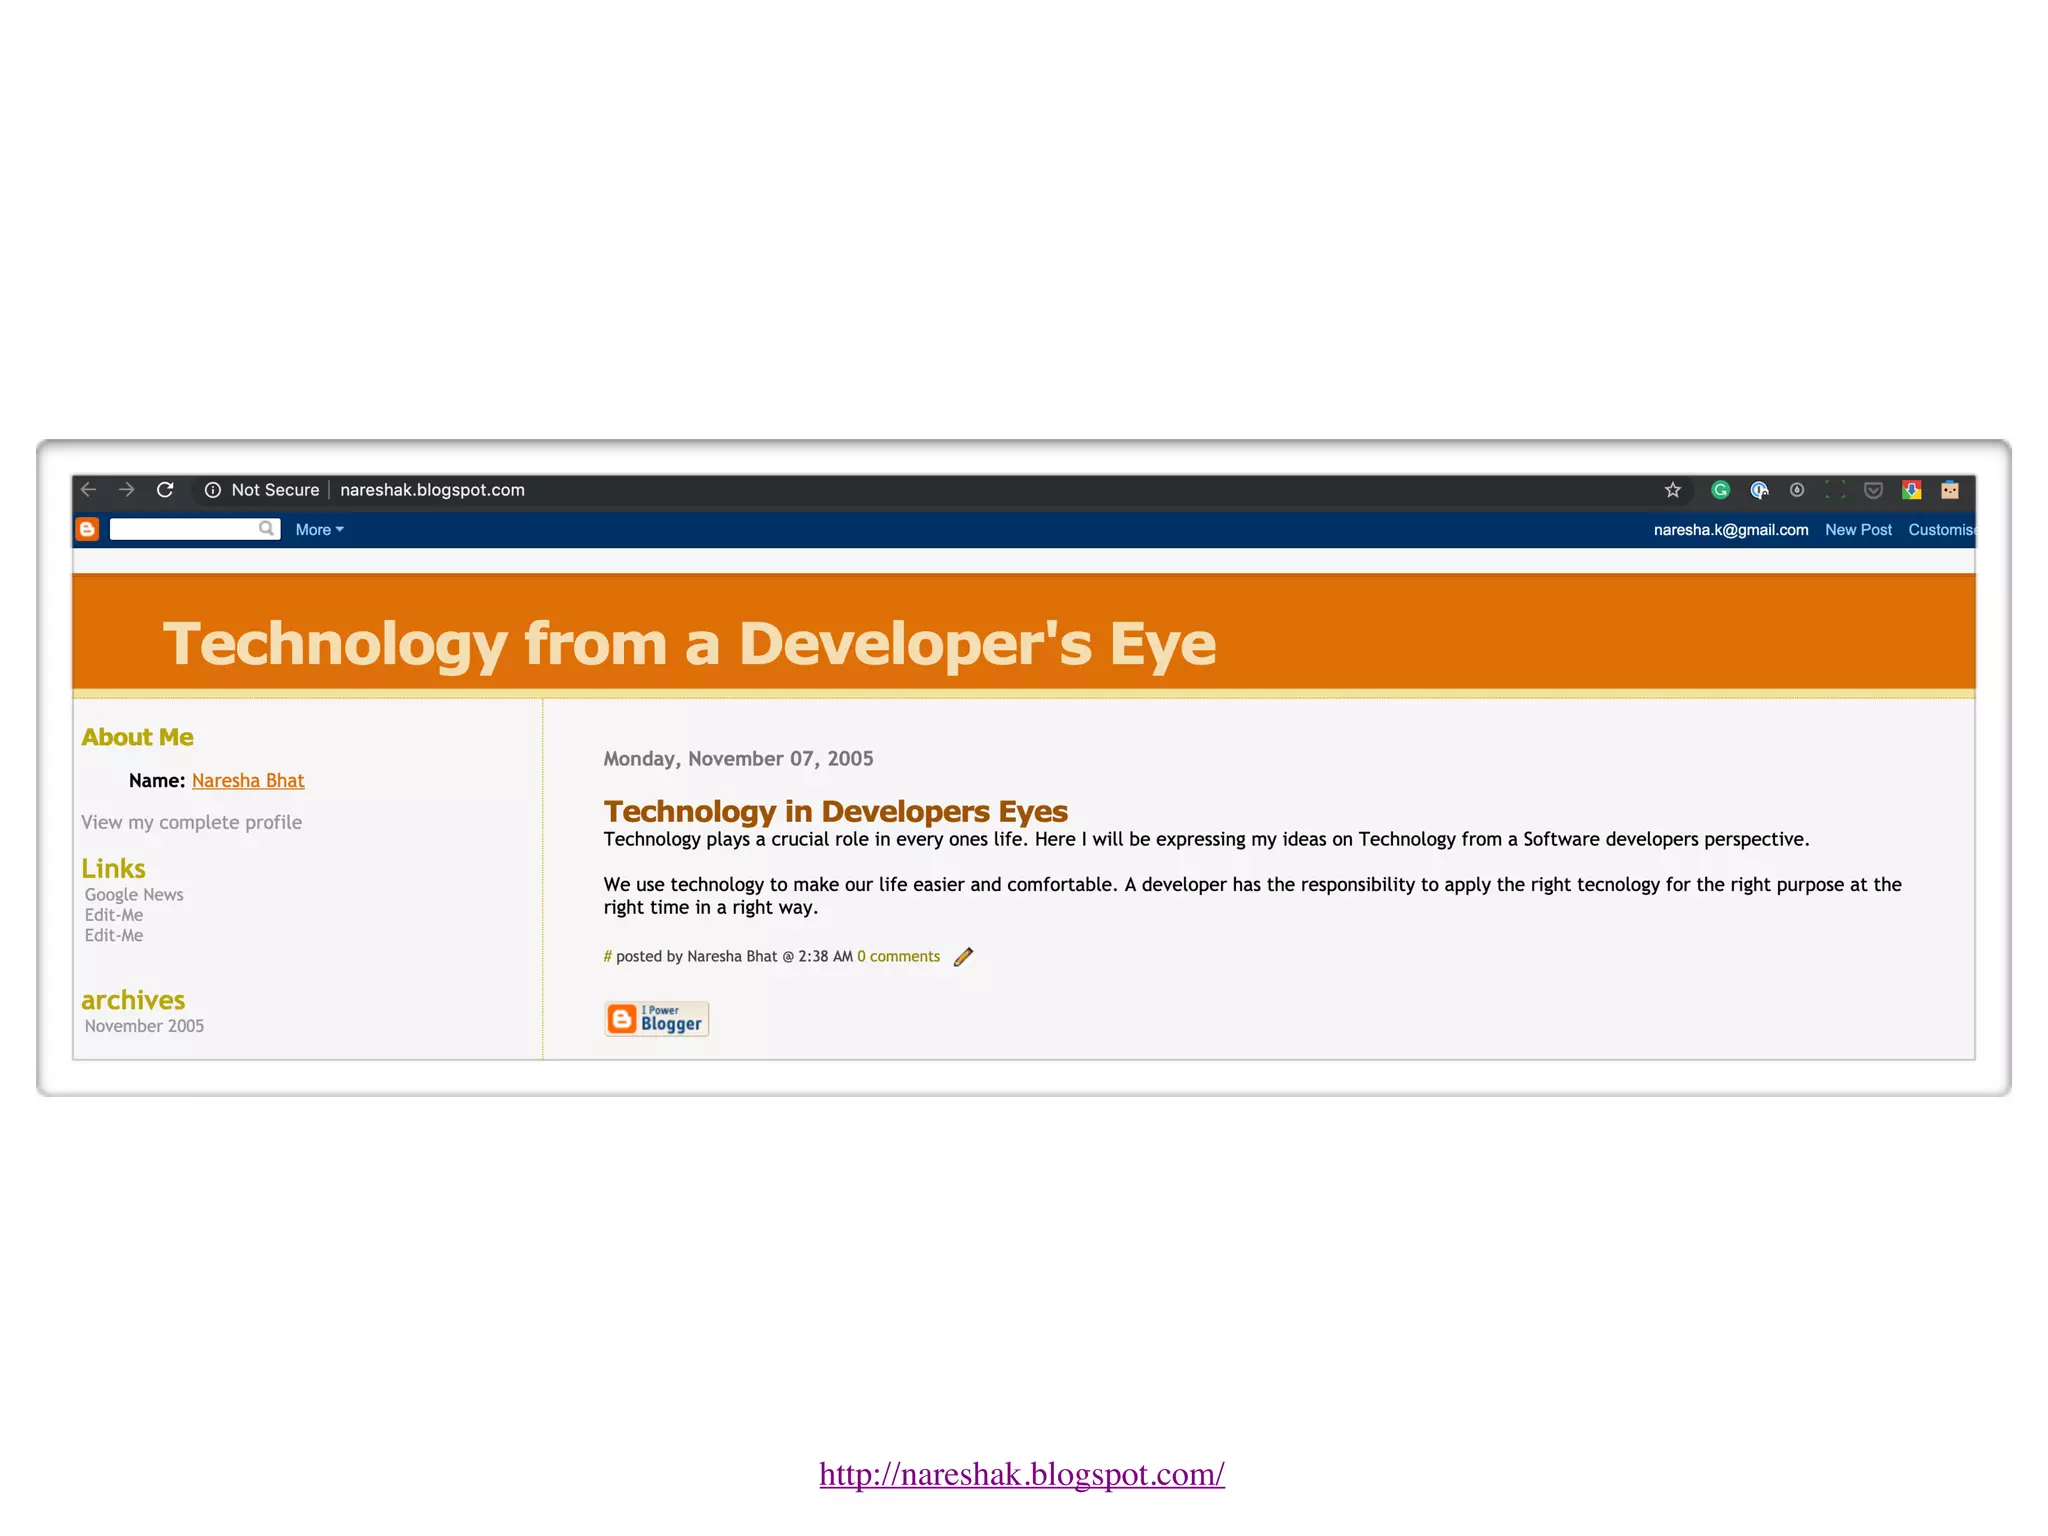Click the green screenshot capture extension icon
Screen dimensions: 2048x1536
pyautogui.click(x=1835, y=490)
